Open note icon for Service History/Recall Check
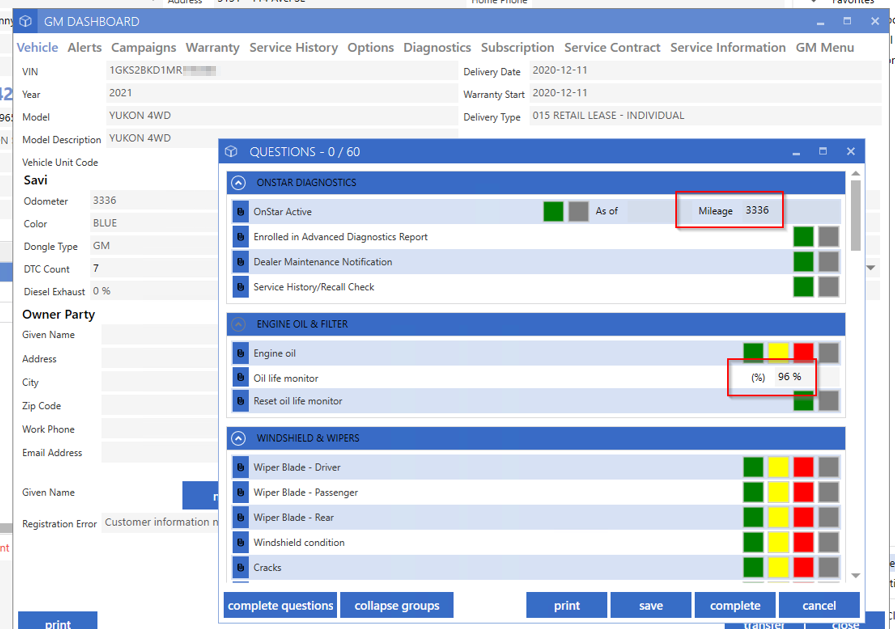The image size is (895, 629). click(240, 287)
